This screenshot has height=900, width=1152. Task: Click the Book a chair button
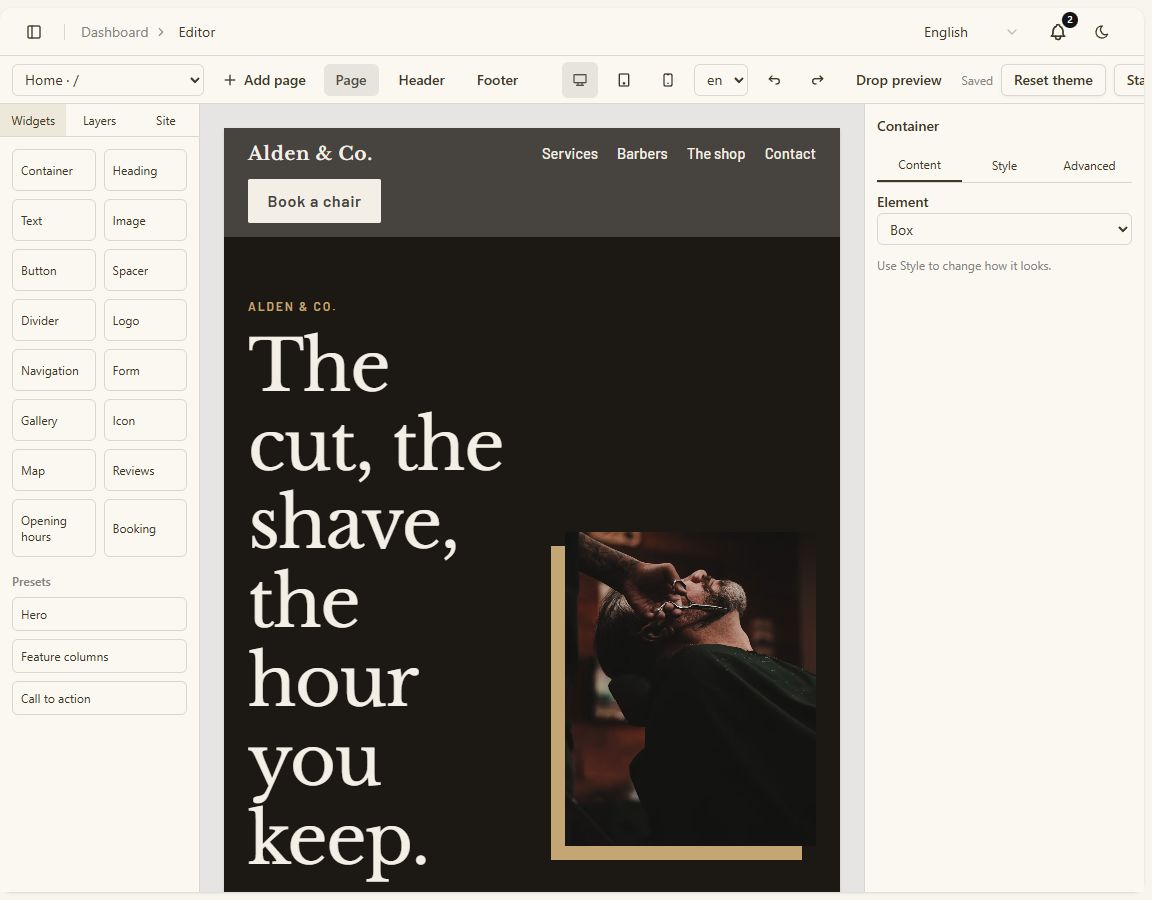point(314,201)
